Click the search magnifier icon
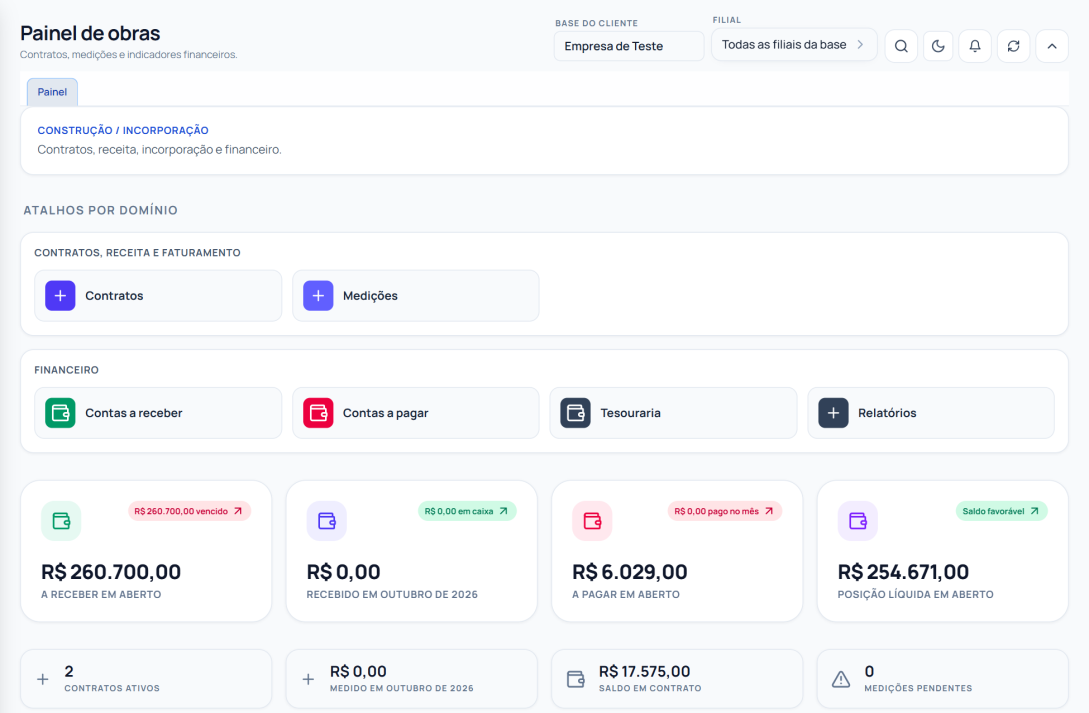Viewport: 1089px width, 713px height. (901, 46)
